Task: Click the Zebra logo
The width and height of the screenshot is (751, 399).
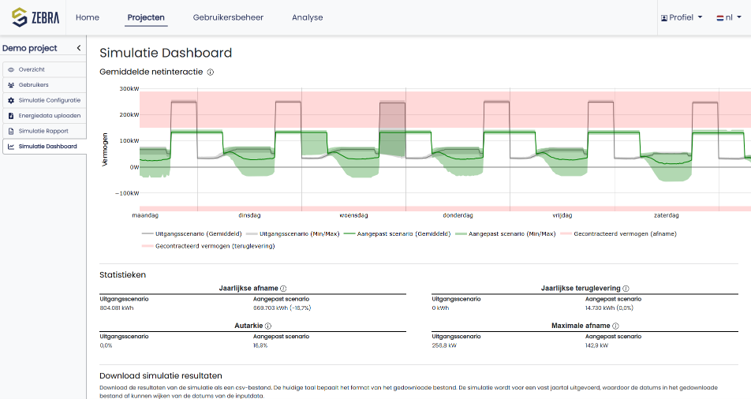Action: [36, 17]
